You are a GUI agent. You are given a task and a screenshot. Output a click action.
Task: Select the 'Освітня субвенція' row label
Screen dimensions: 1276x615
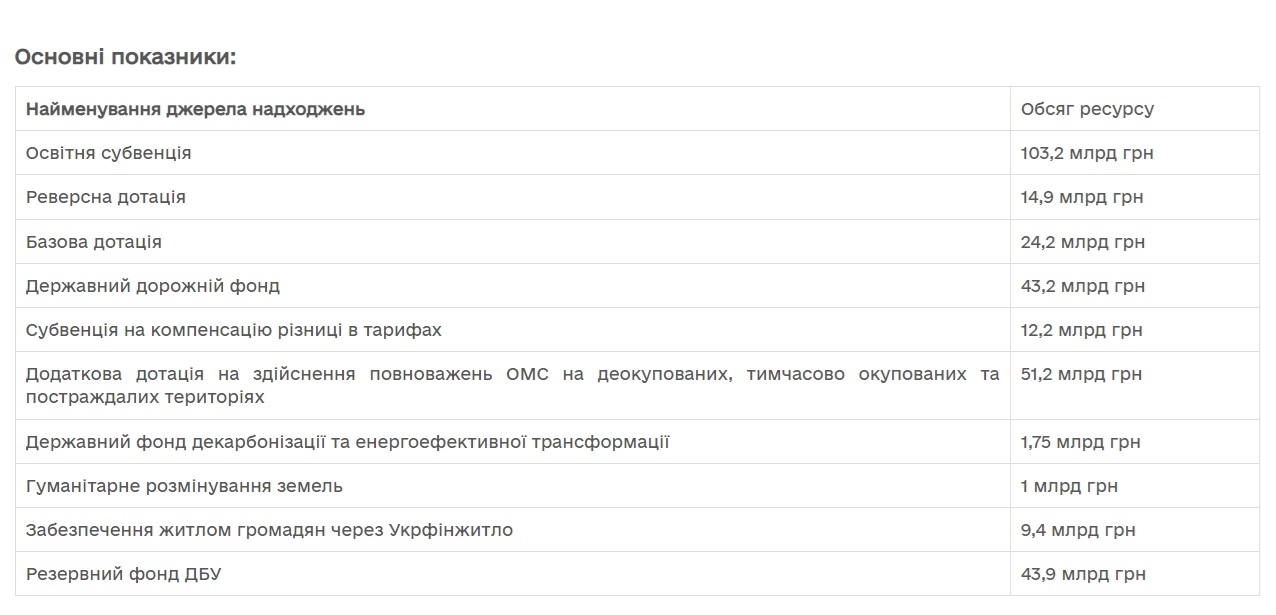108,153
